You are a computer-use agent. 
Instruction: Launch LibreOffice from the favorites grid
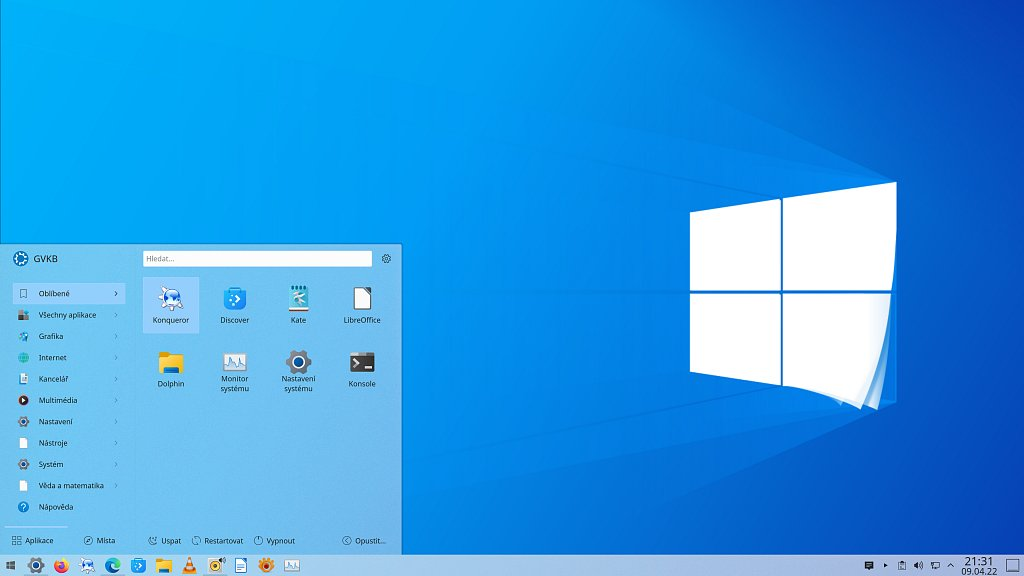362,305
